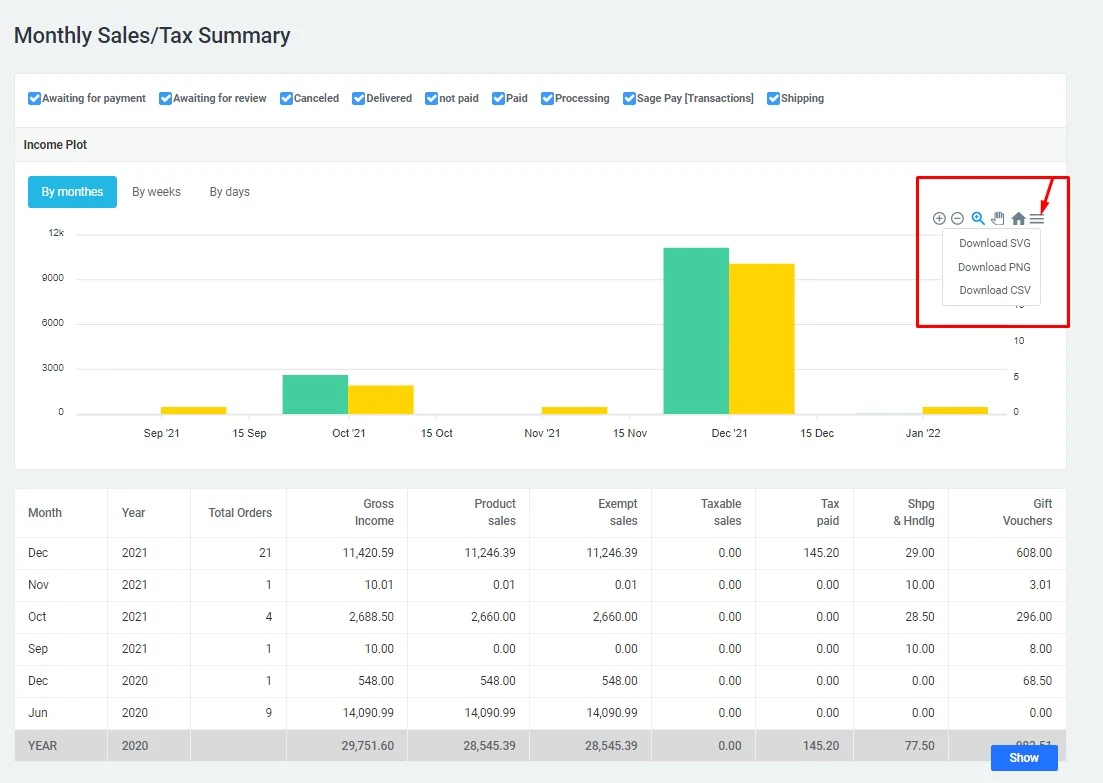Zoom out on the income chart
This screenshot has height=783, width=1103.
(x=958, y=218)
